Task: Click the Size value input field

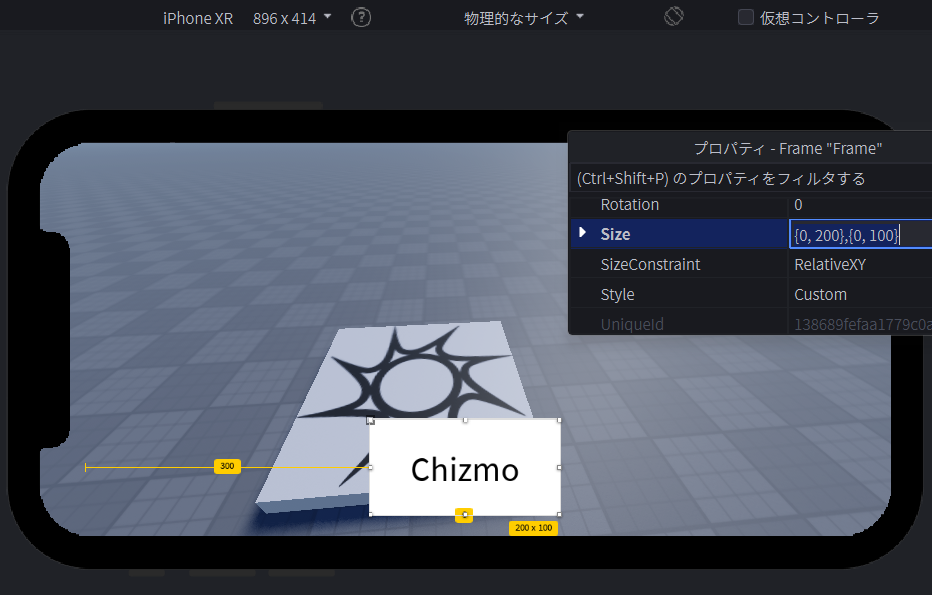Action: 860,234
